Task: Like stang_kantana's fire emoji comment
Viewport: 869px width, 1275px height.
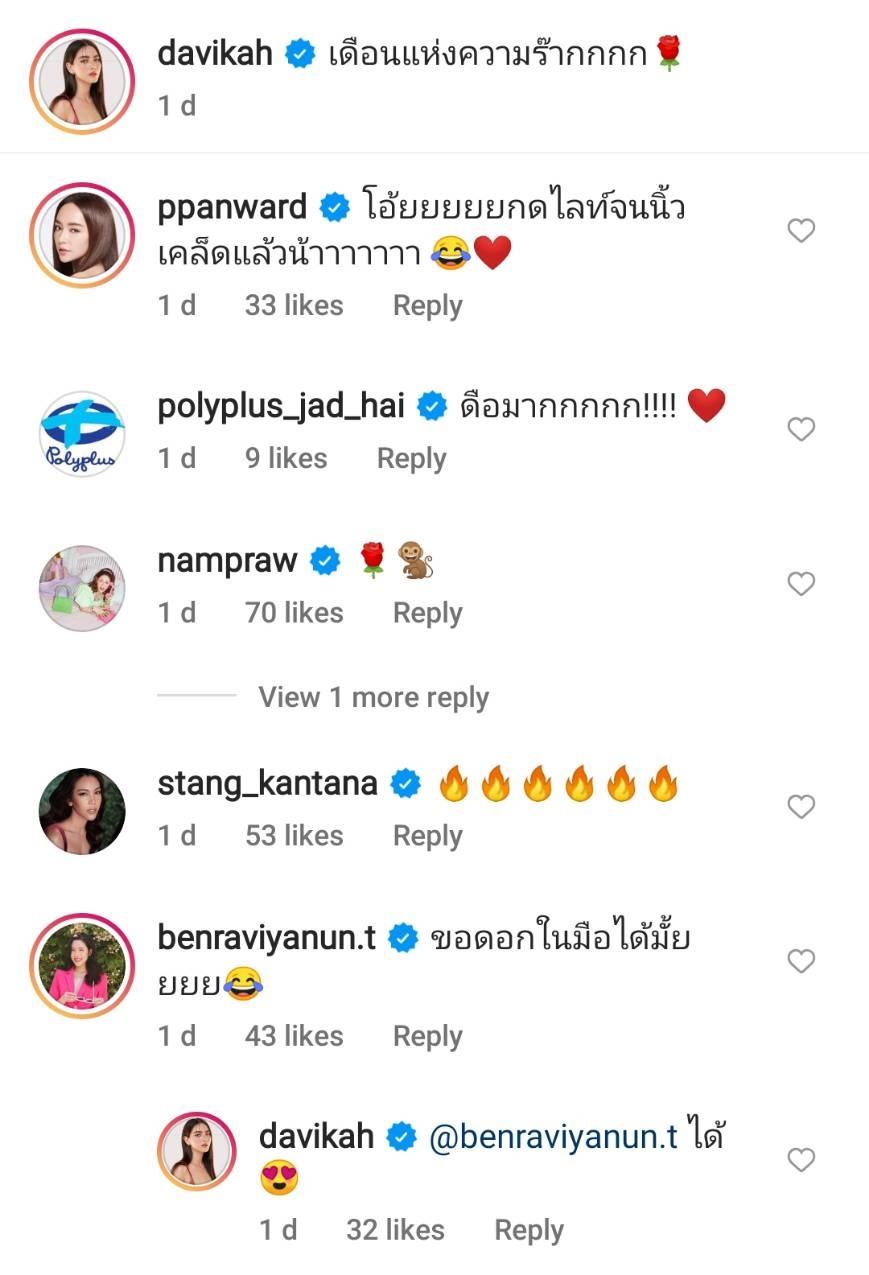Action: (801, 806)
